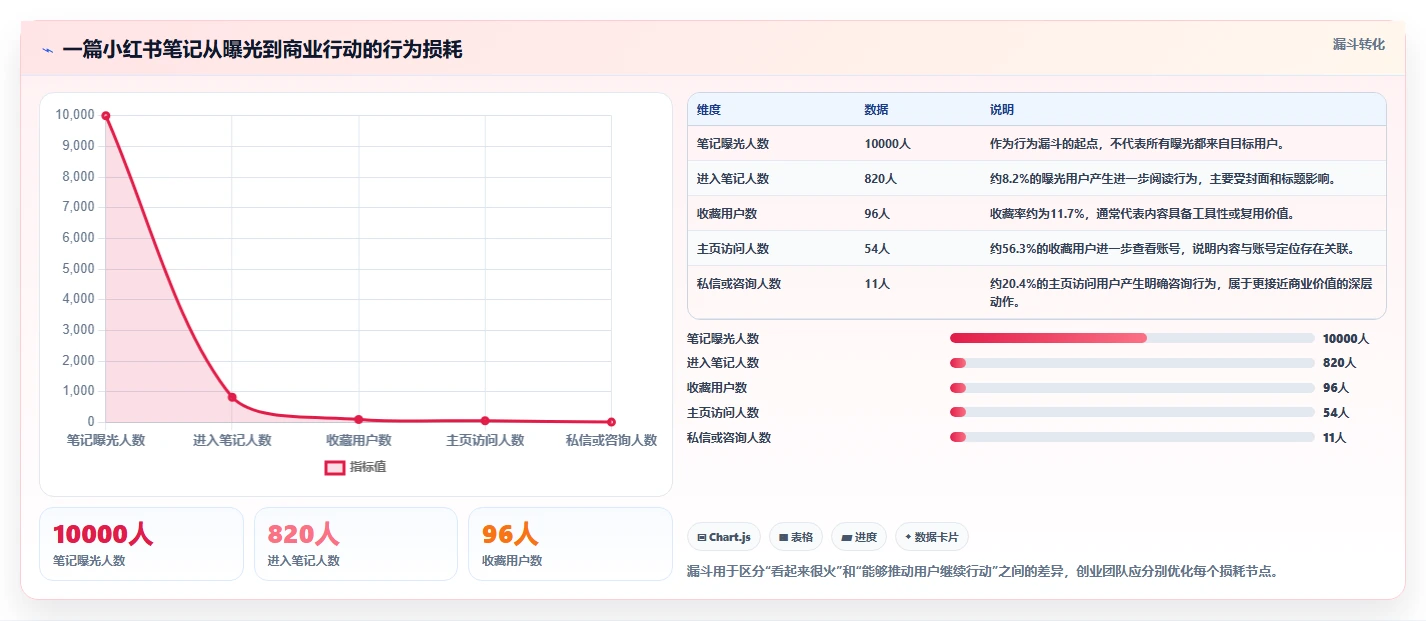
Task: Click the 进入笔记人数 progress bar
Action: coord(1132,363)
